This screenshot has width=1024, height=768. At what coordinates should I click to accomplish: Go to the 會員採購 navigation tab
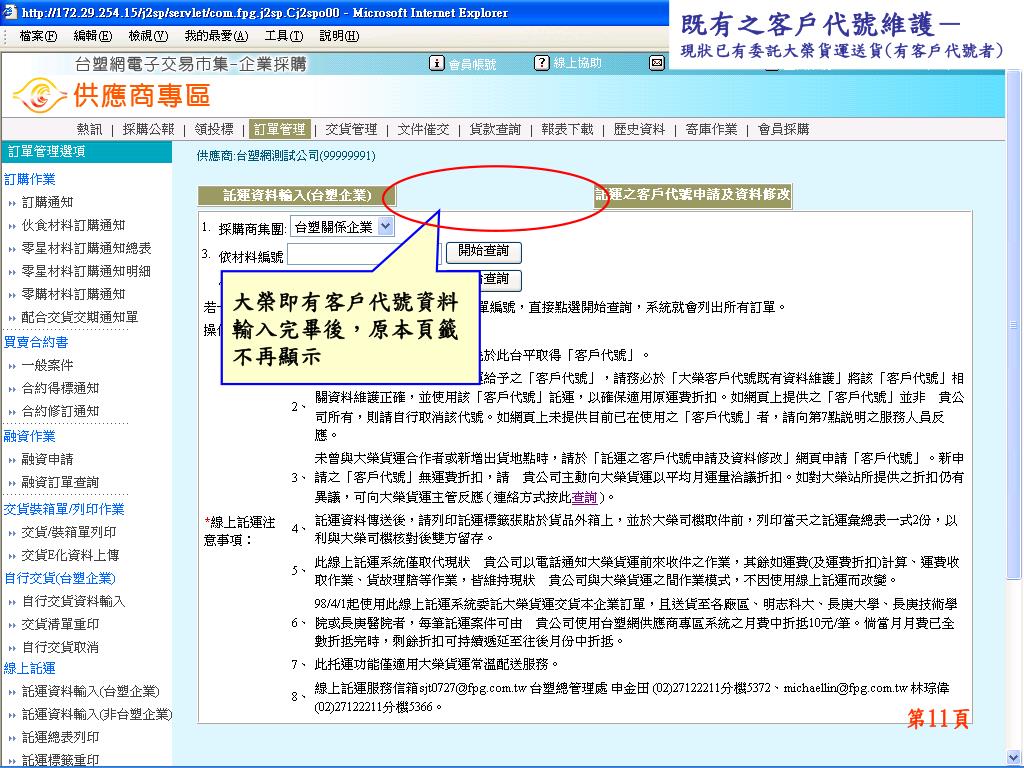point(783,129)
